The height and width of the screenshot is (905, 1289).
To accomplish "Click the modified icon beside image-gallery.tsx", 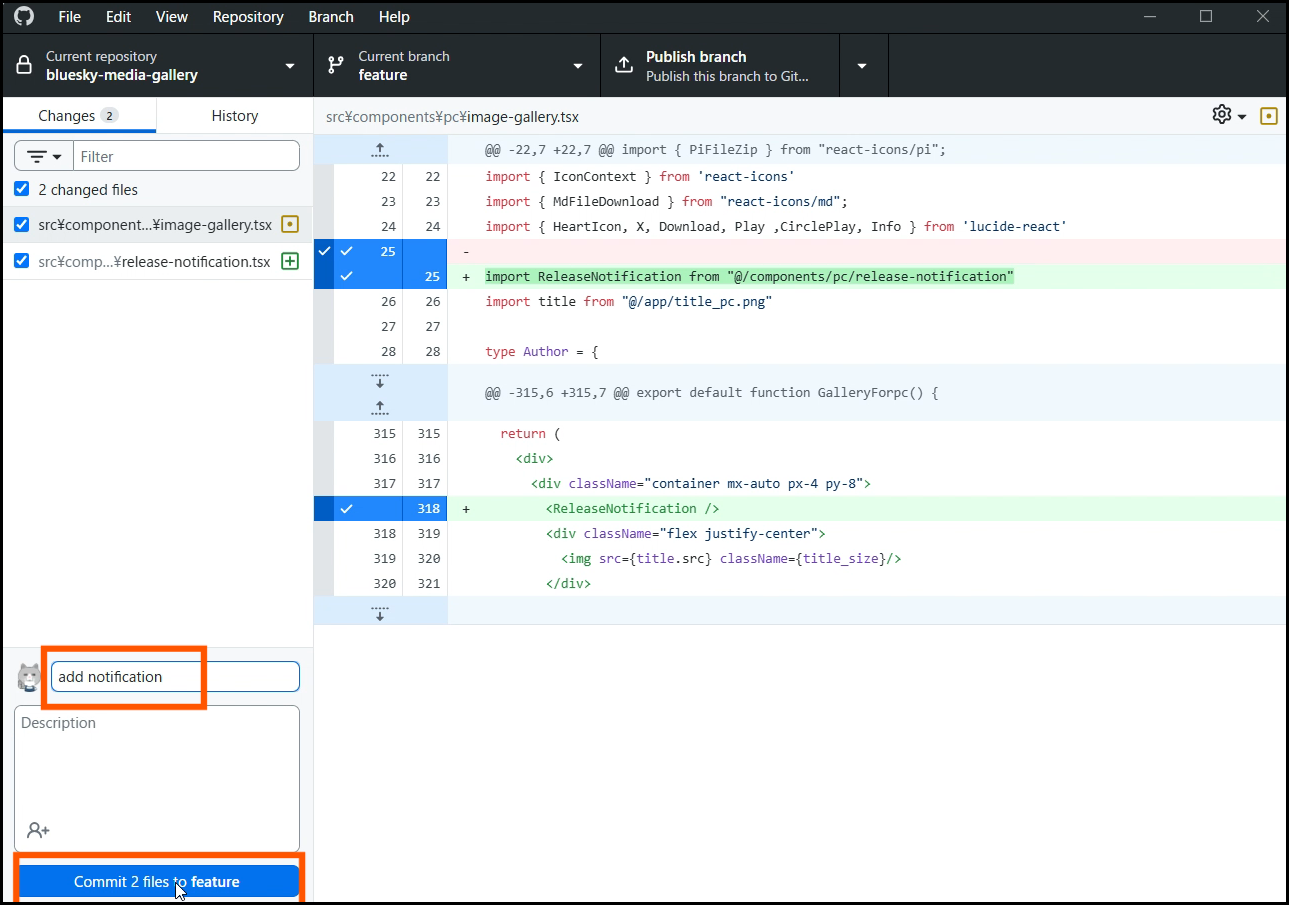I will 290,224.
